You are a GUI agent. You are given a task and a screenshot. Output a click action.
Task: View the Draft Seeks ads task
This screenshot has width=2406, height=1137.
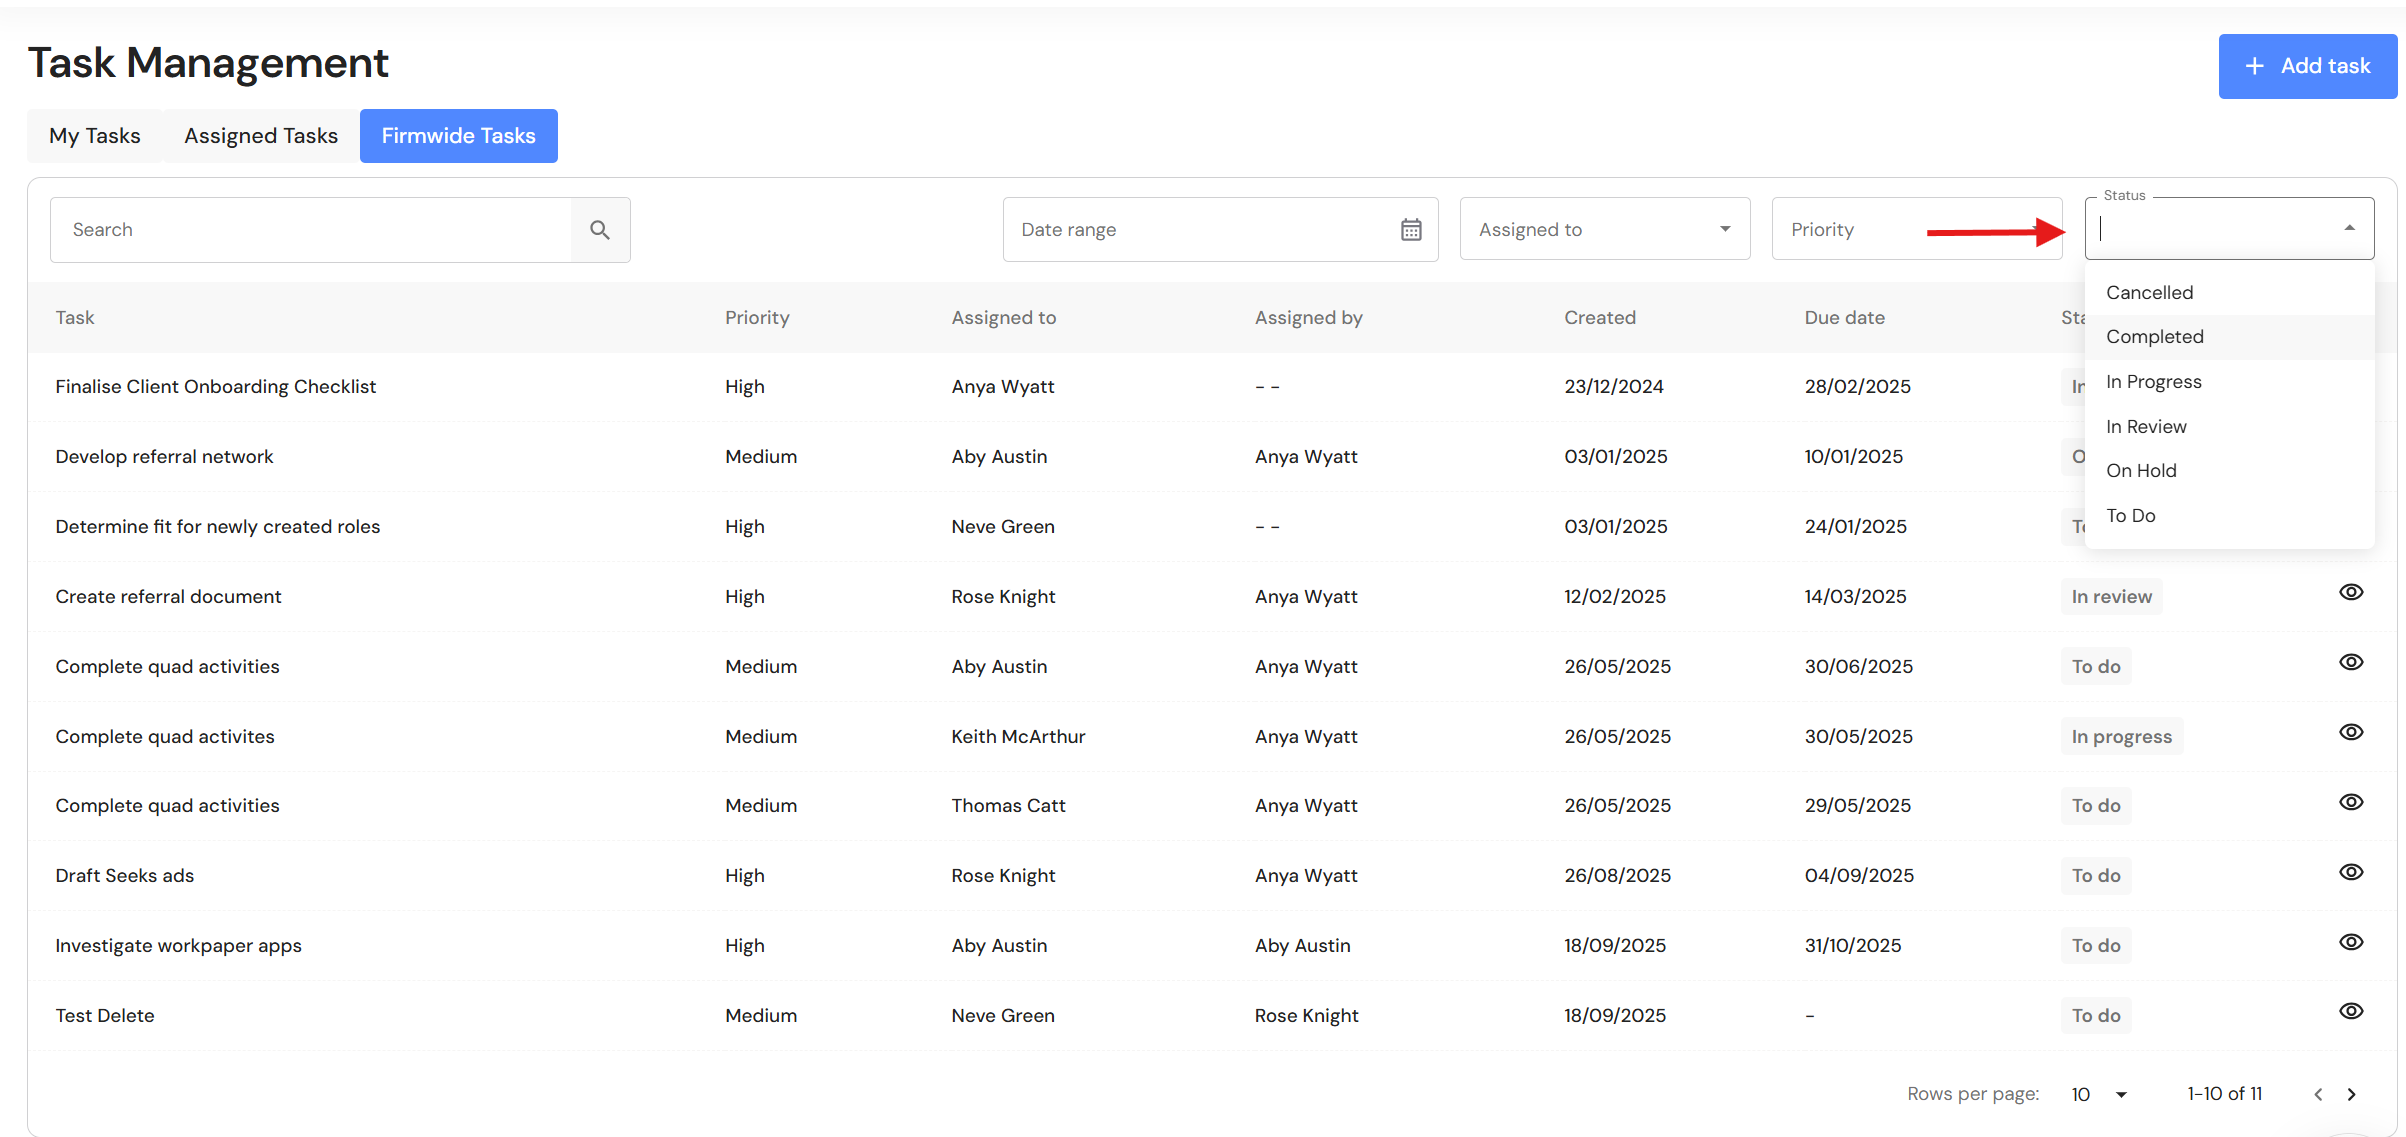pyautogui.click(x=2350, y=873)
